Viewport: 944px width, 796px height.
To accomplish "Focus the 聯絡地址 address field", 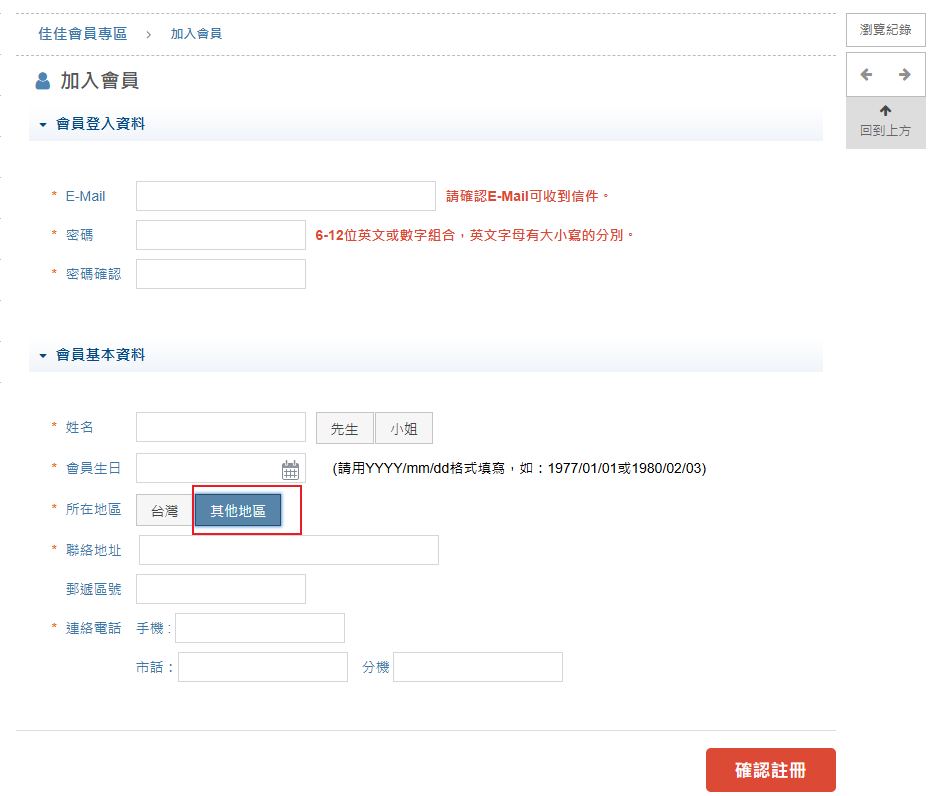I will coord(289,549).
